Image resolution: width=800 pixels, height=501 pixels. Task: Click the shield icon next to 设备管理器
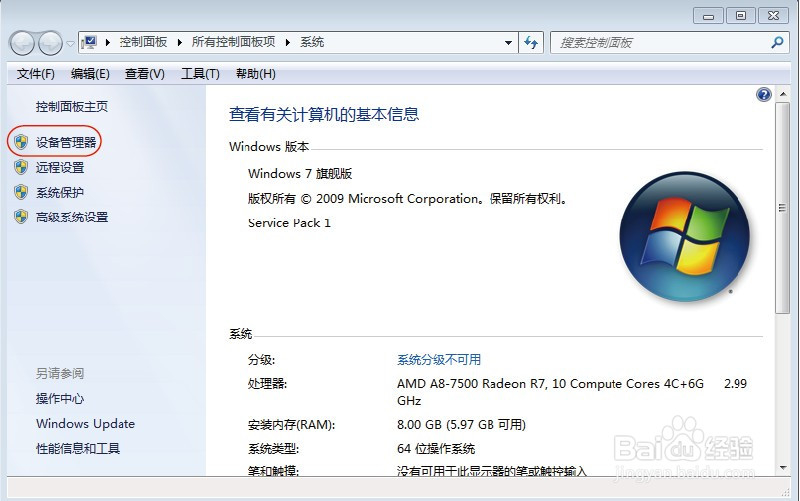pos(21,142)
